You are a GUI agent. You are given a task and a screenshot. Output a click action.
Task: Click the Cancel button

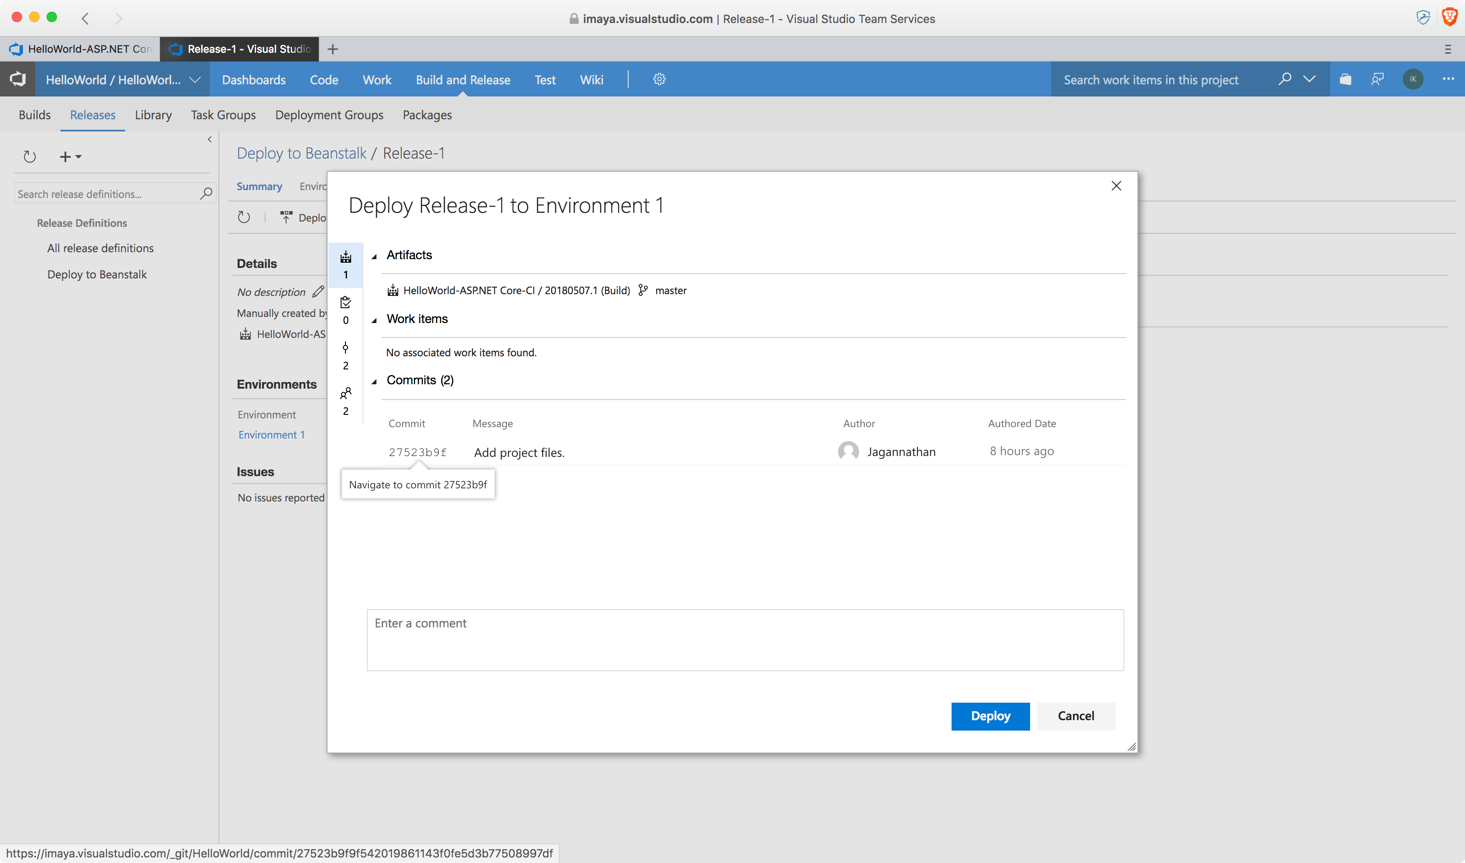click(1076, 716)
